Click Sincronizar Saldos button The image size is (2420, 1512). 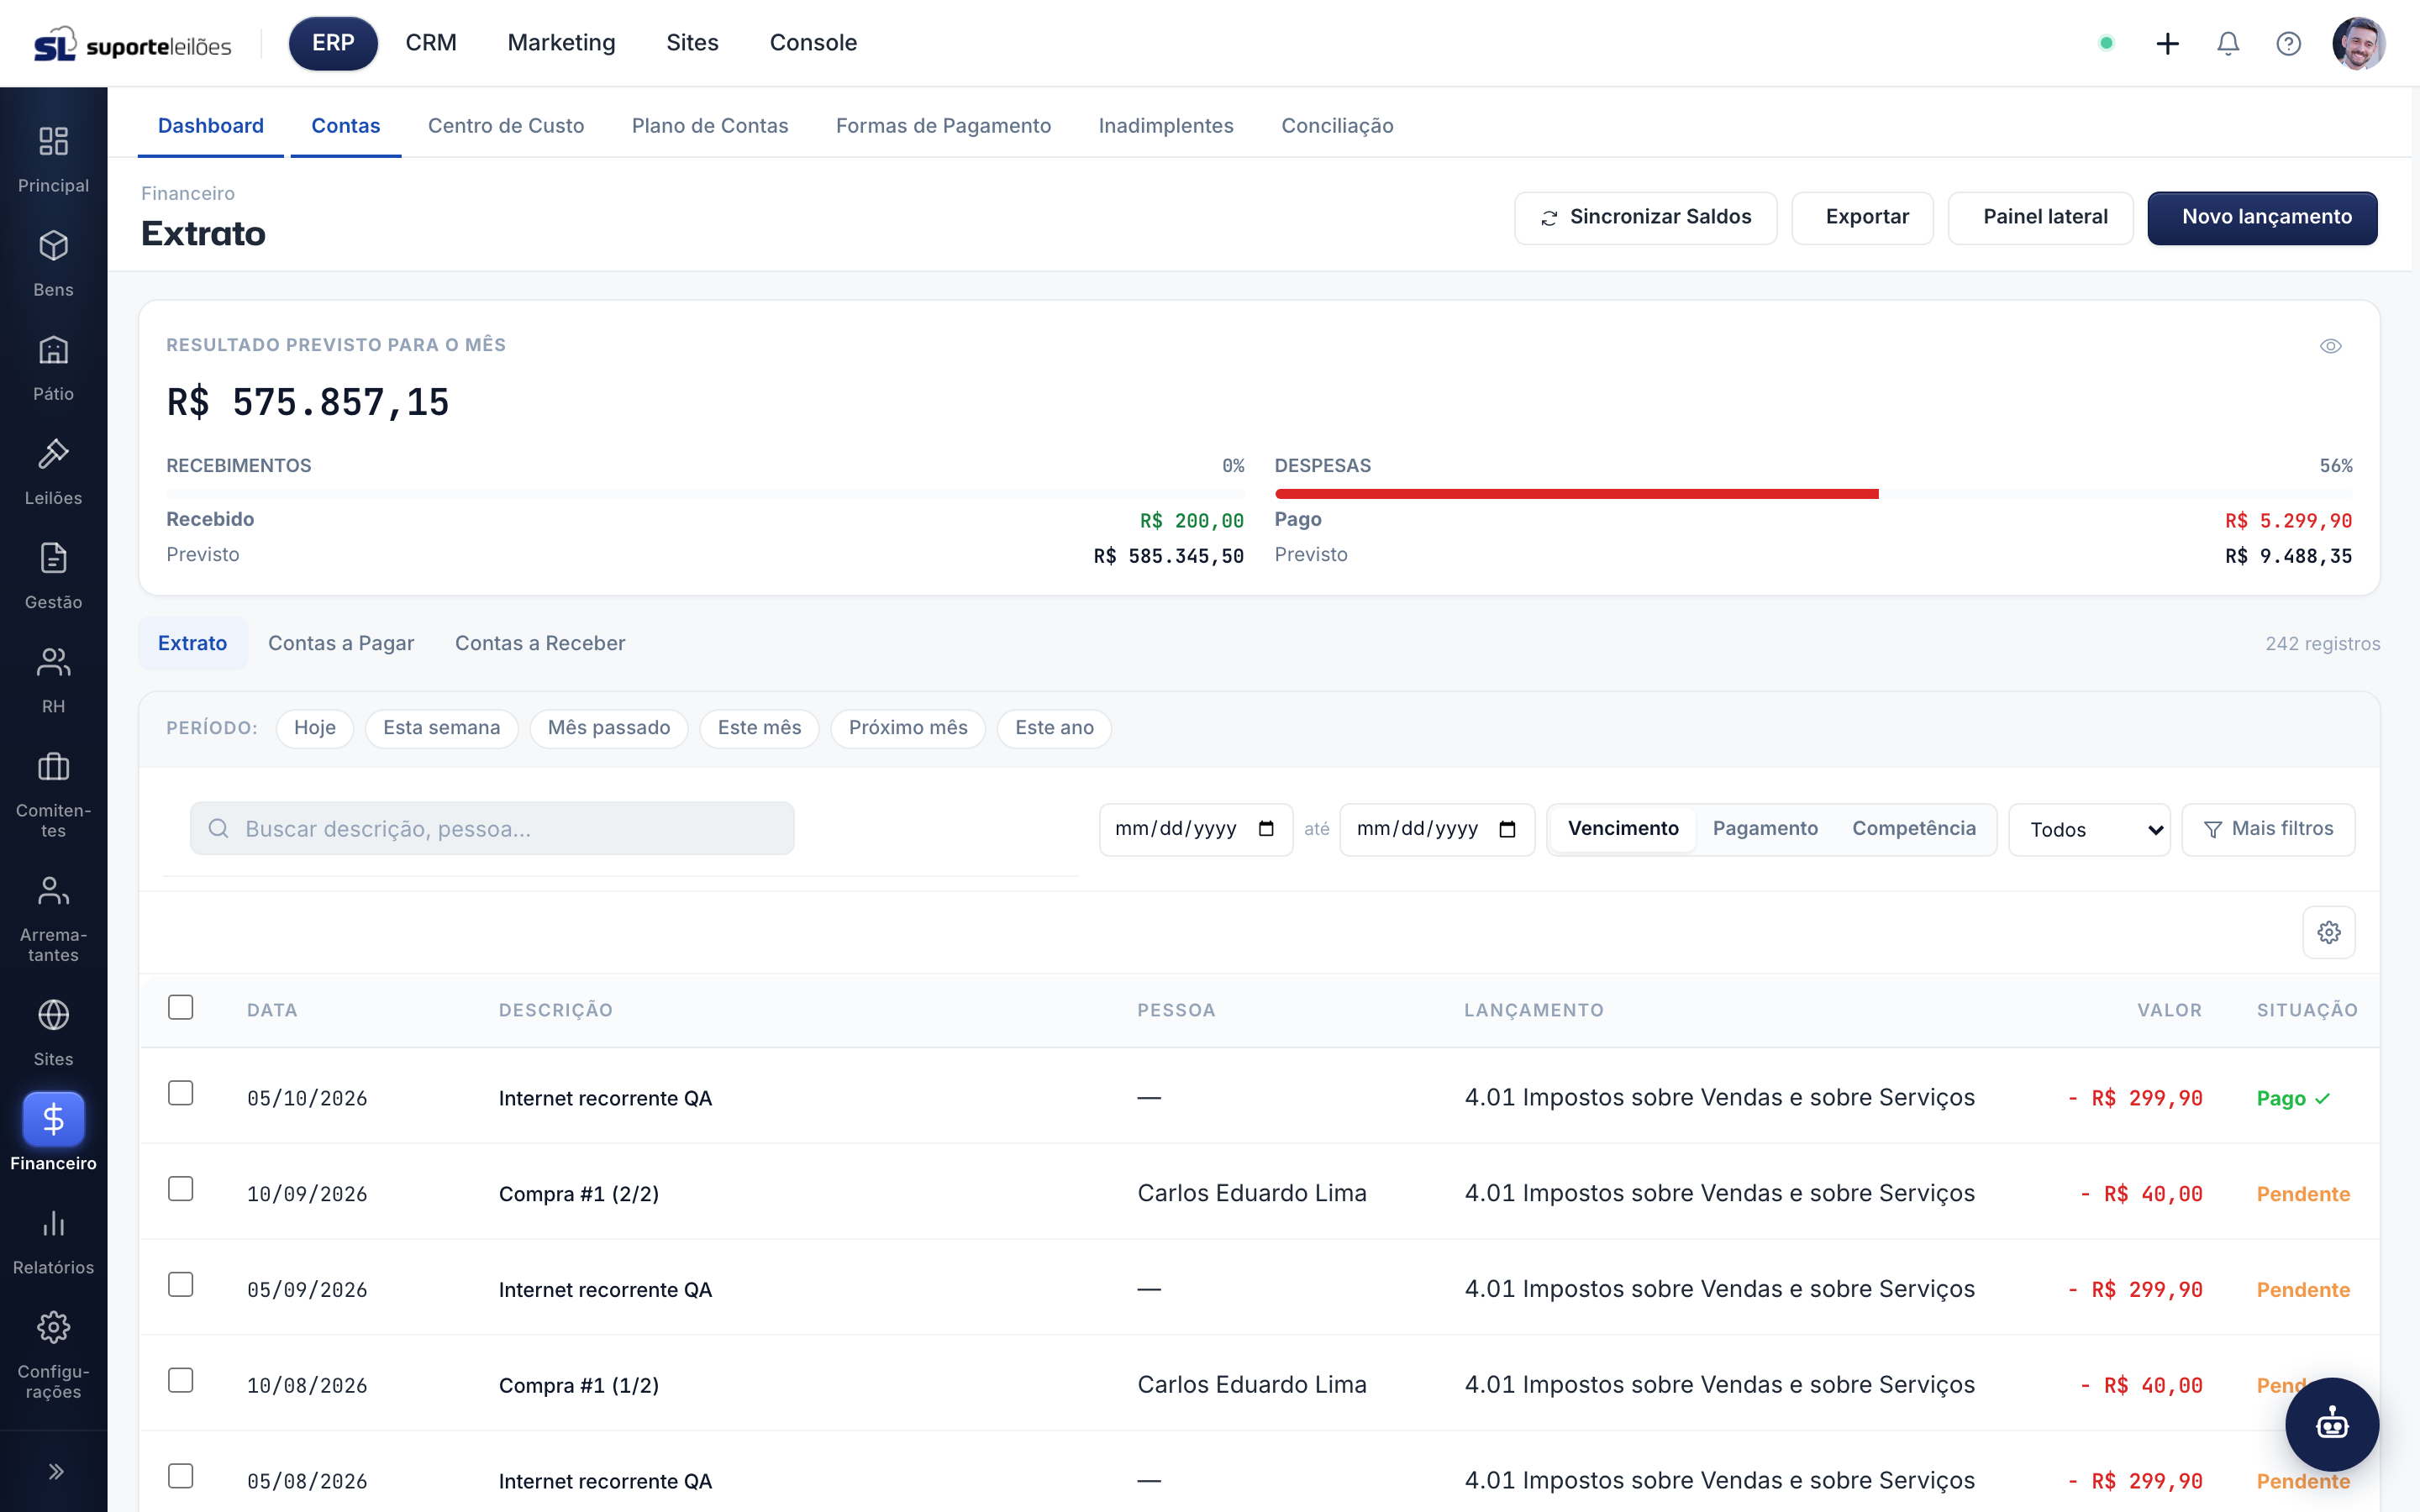click(x=1645, y=217)
